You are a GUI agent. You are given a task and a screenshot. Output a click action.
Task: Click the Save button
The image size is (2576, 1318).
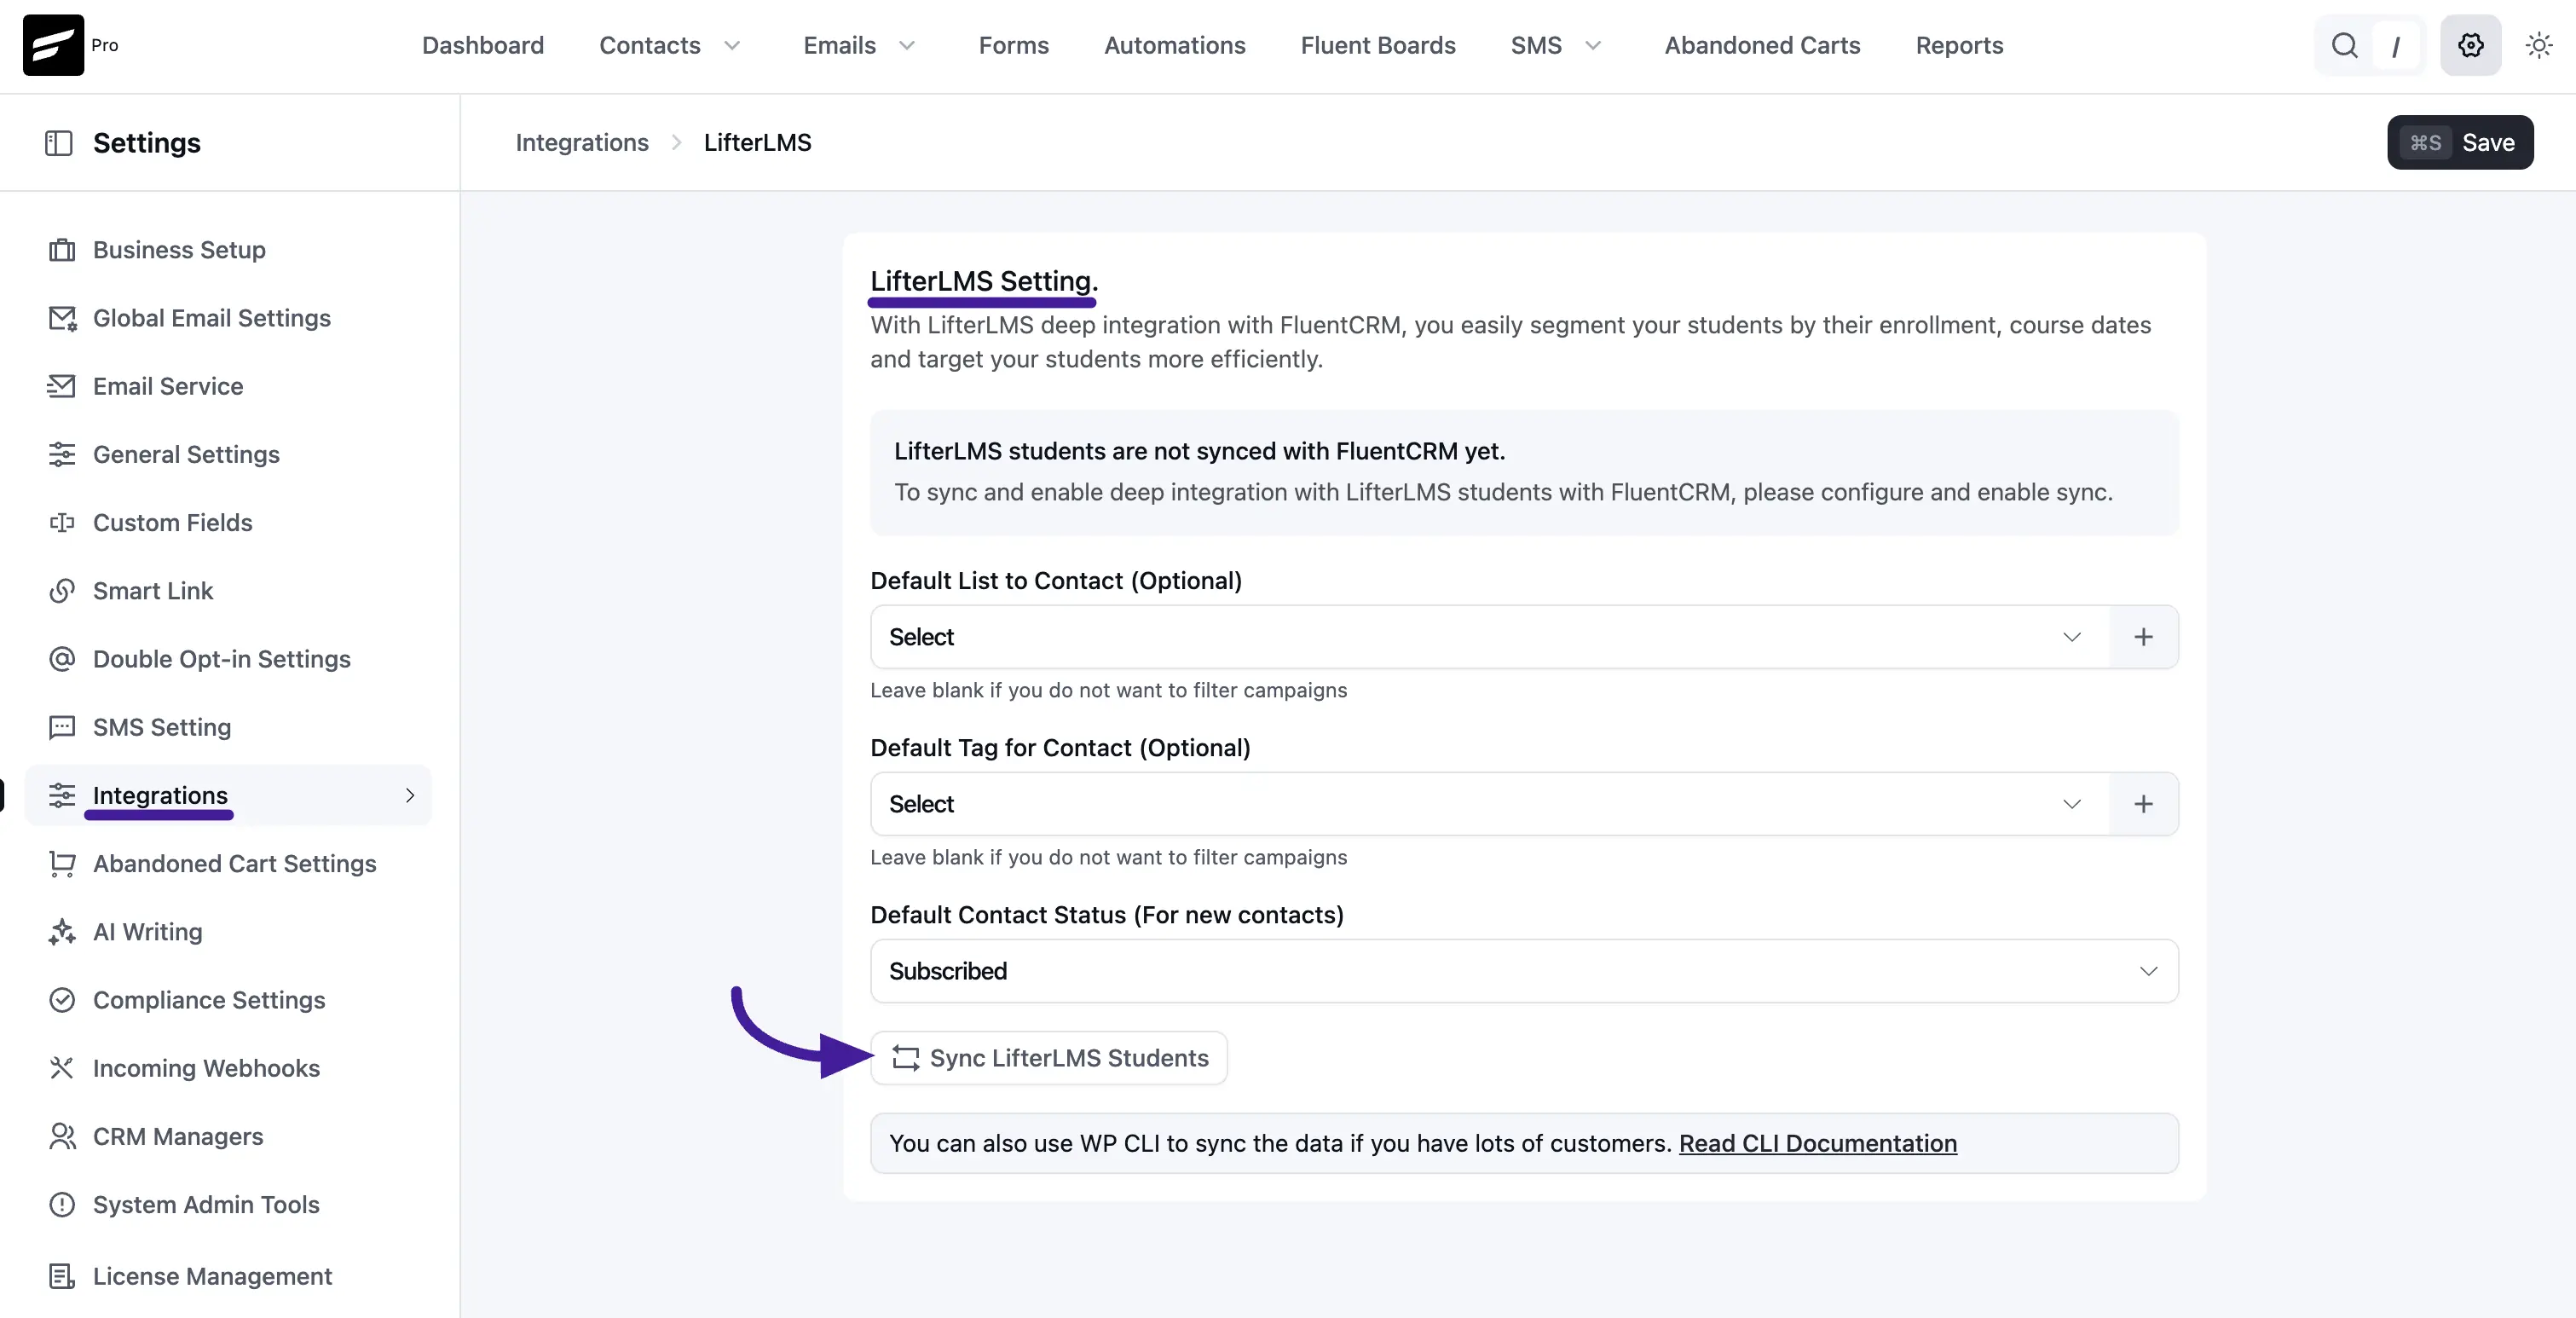point(2460,143)
